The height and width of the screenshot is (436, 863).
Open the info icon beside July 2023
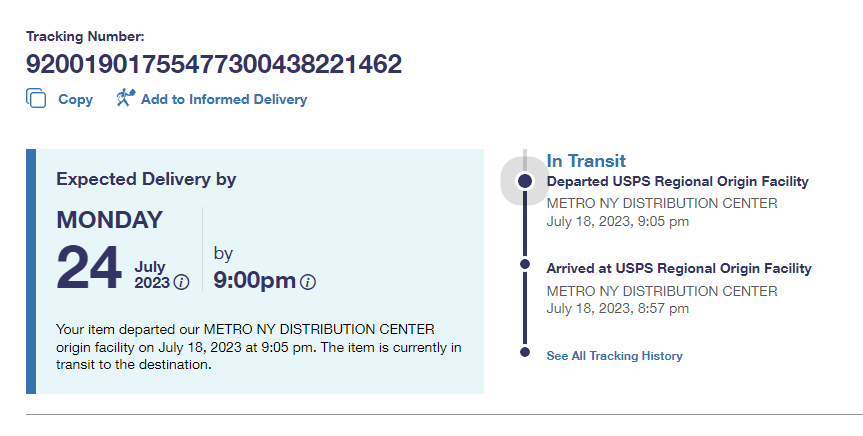pyautogui.click(x=181, y=282)
